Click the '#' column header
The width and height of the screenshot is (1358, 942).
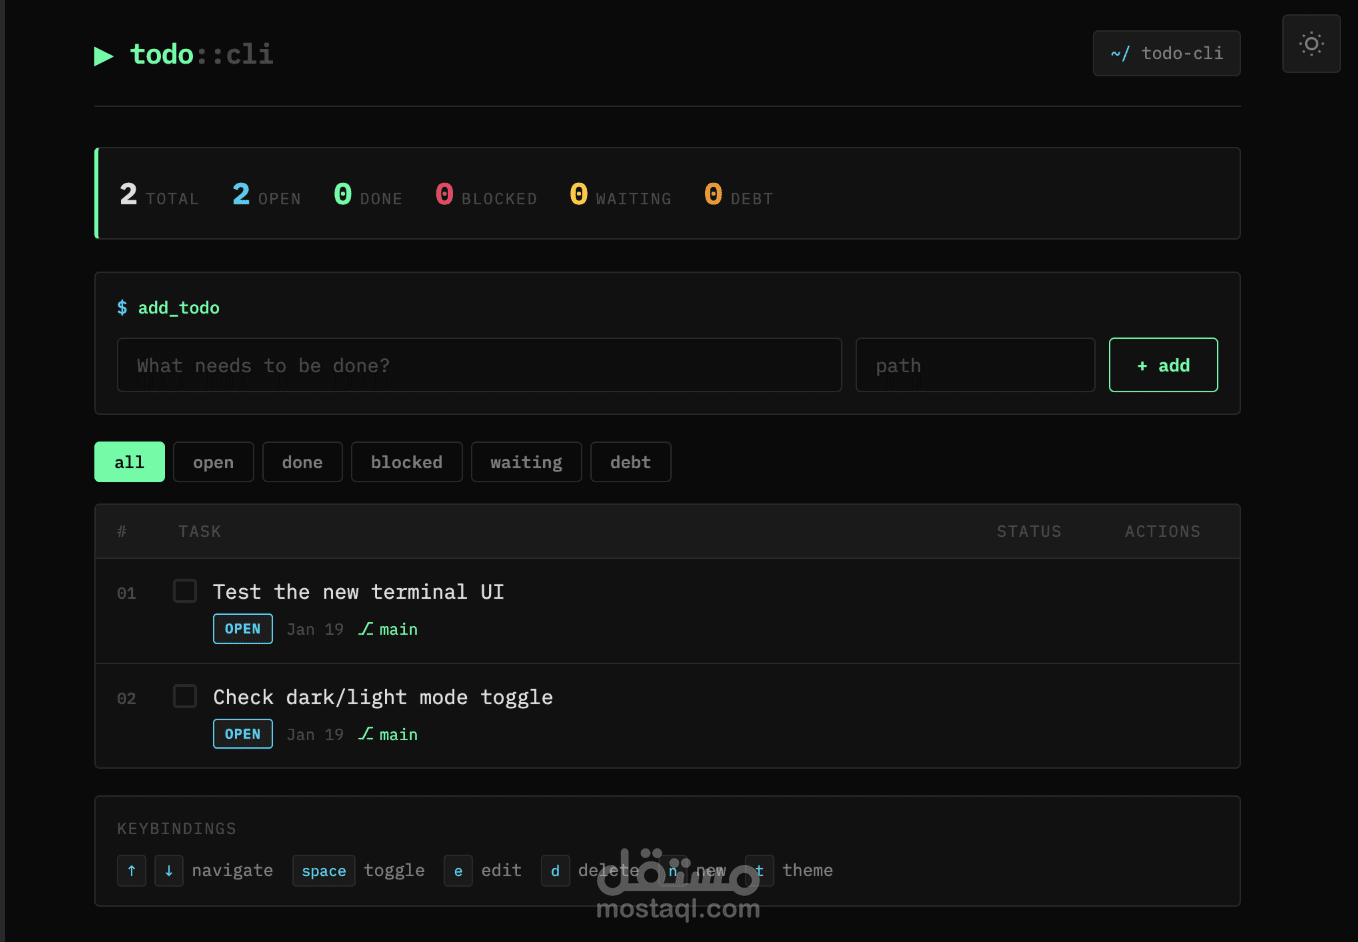point(122,532)
